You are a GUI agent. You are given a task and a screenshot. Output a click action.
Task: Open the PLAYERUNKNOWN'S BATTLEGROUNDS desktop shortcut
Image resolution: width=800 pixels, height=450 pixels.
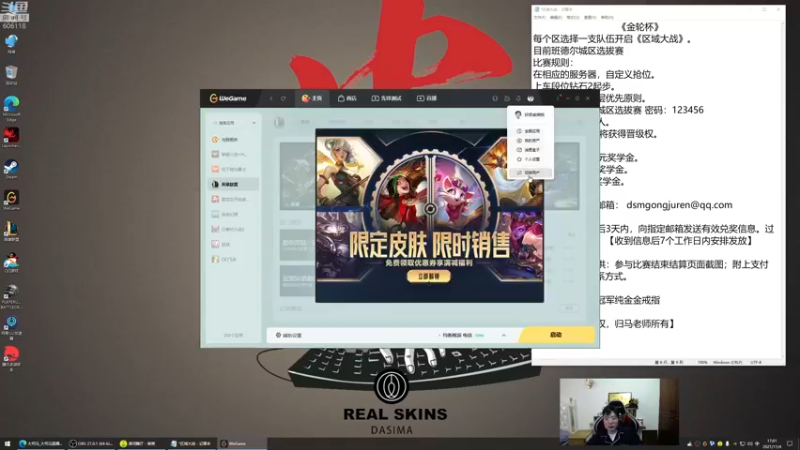coord(11,297)
